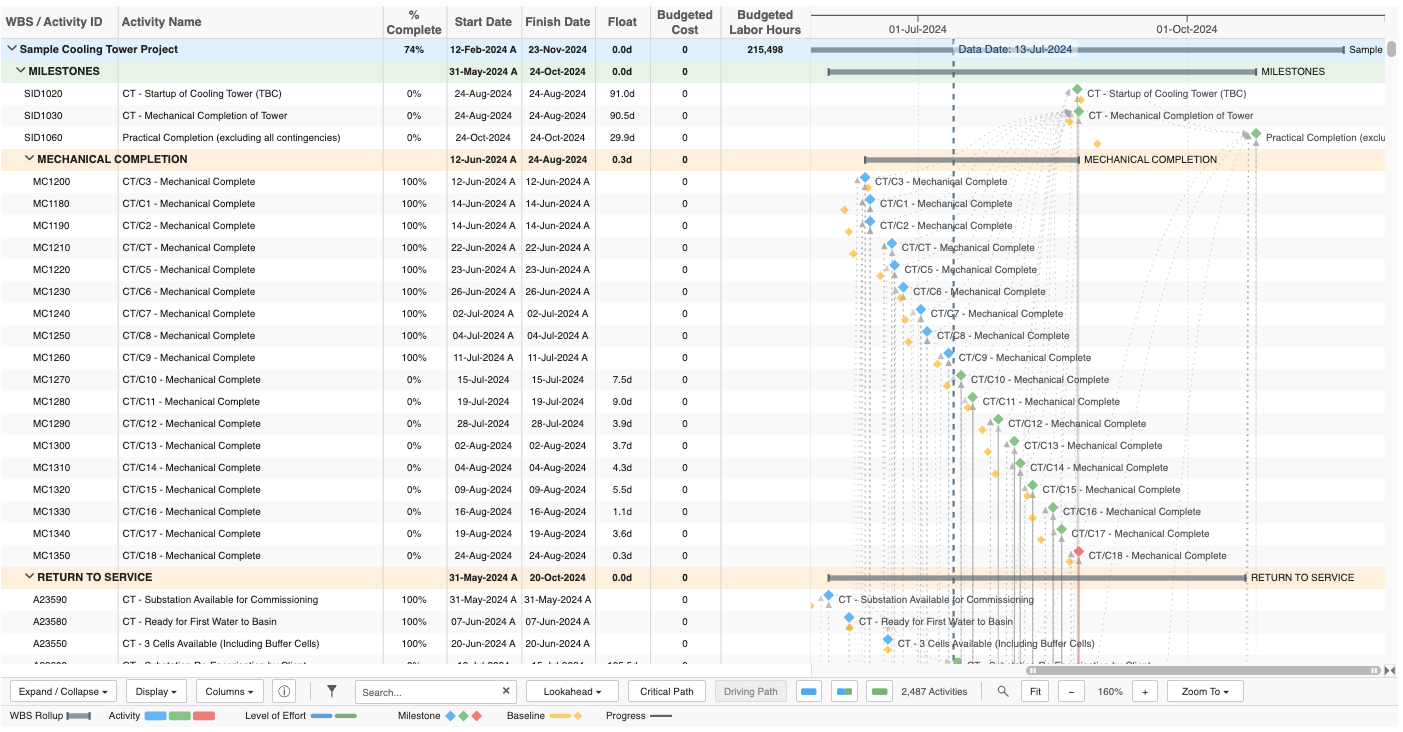1403x732 pixels.
Task: Open the Zoom To dropdown
Action: click(1204, 690)
